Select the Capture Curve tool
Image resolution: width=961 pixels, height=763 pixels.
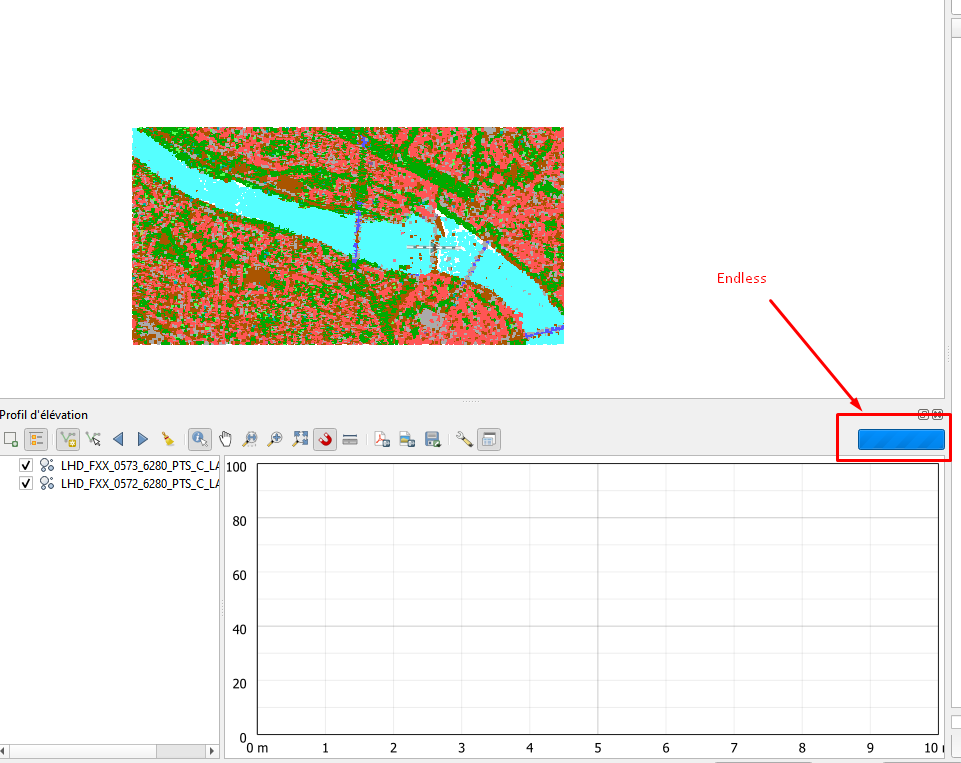(x=66, y=438)
